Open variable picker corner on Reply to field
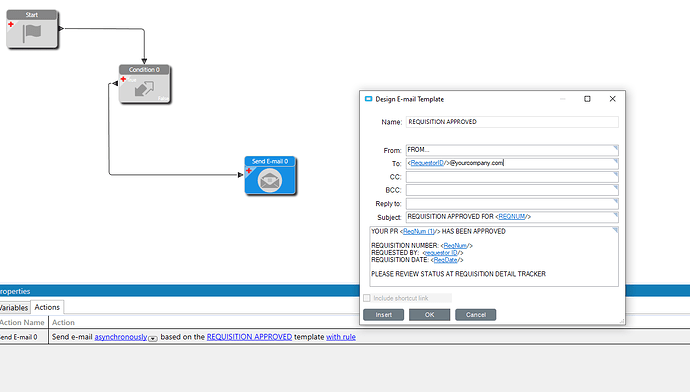This screenshot has width=690, height=392. click(616, 201)
